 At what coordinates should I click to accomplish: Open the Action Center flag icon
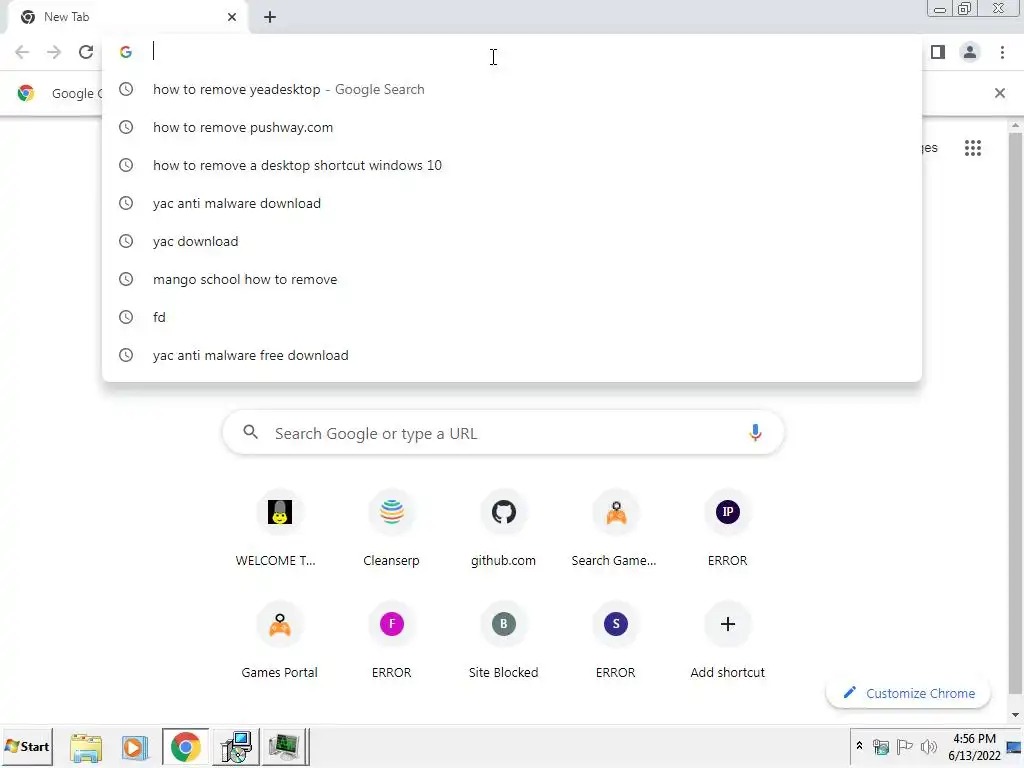(904, 746)
